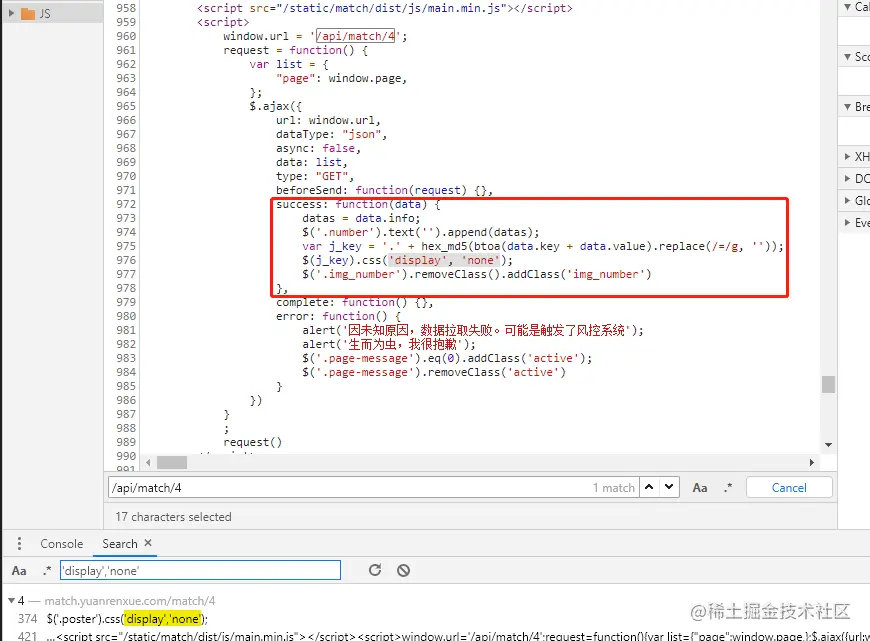Click the horizontal scrollbar right arrow
The height and width of the screenshot is (641, 870).
click(812, 462)
